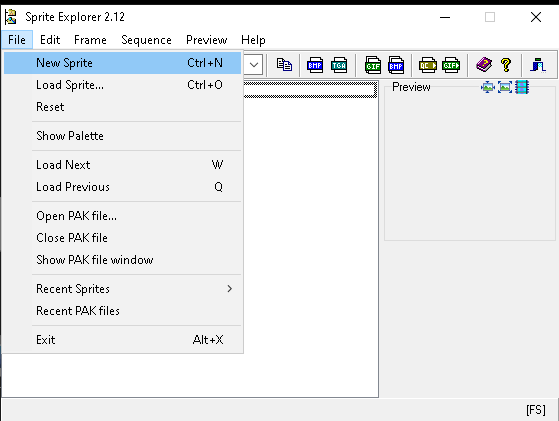Click the animated GIF export icon
The image size is (559, 421).
tap(451, 65)
